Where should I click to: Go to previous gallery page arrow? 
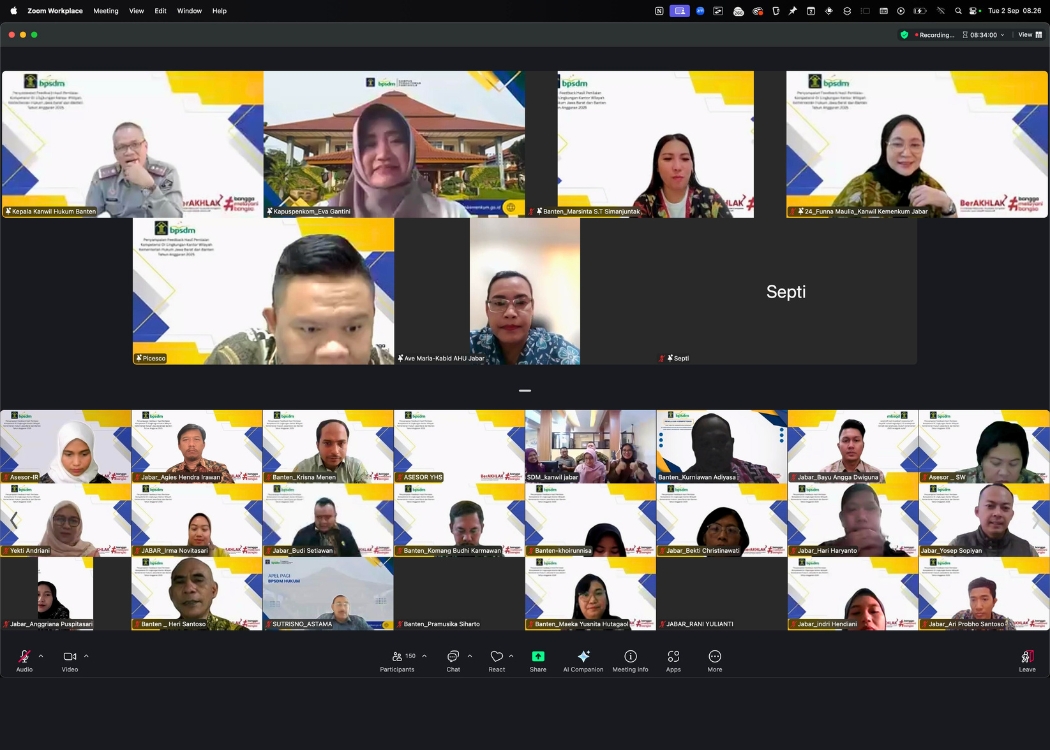(x=13, y=520)
